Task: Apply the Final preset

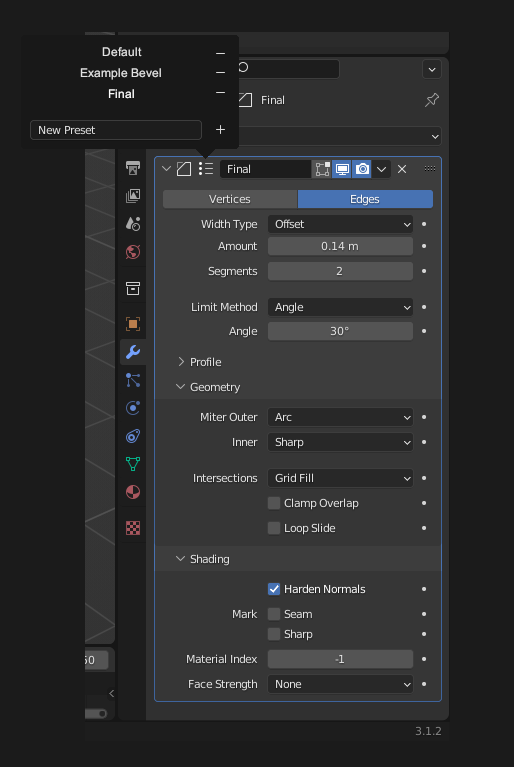Action: pos(121,94)
